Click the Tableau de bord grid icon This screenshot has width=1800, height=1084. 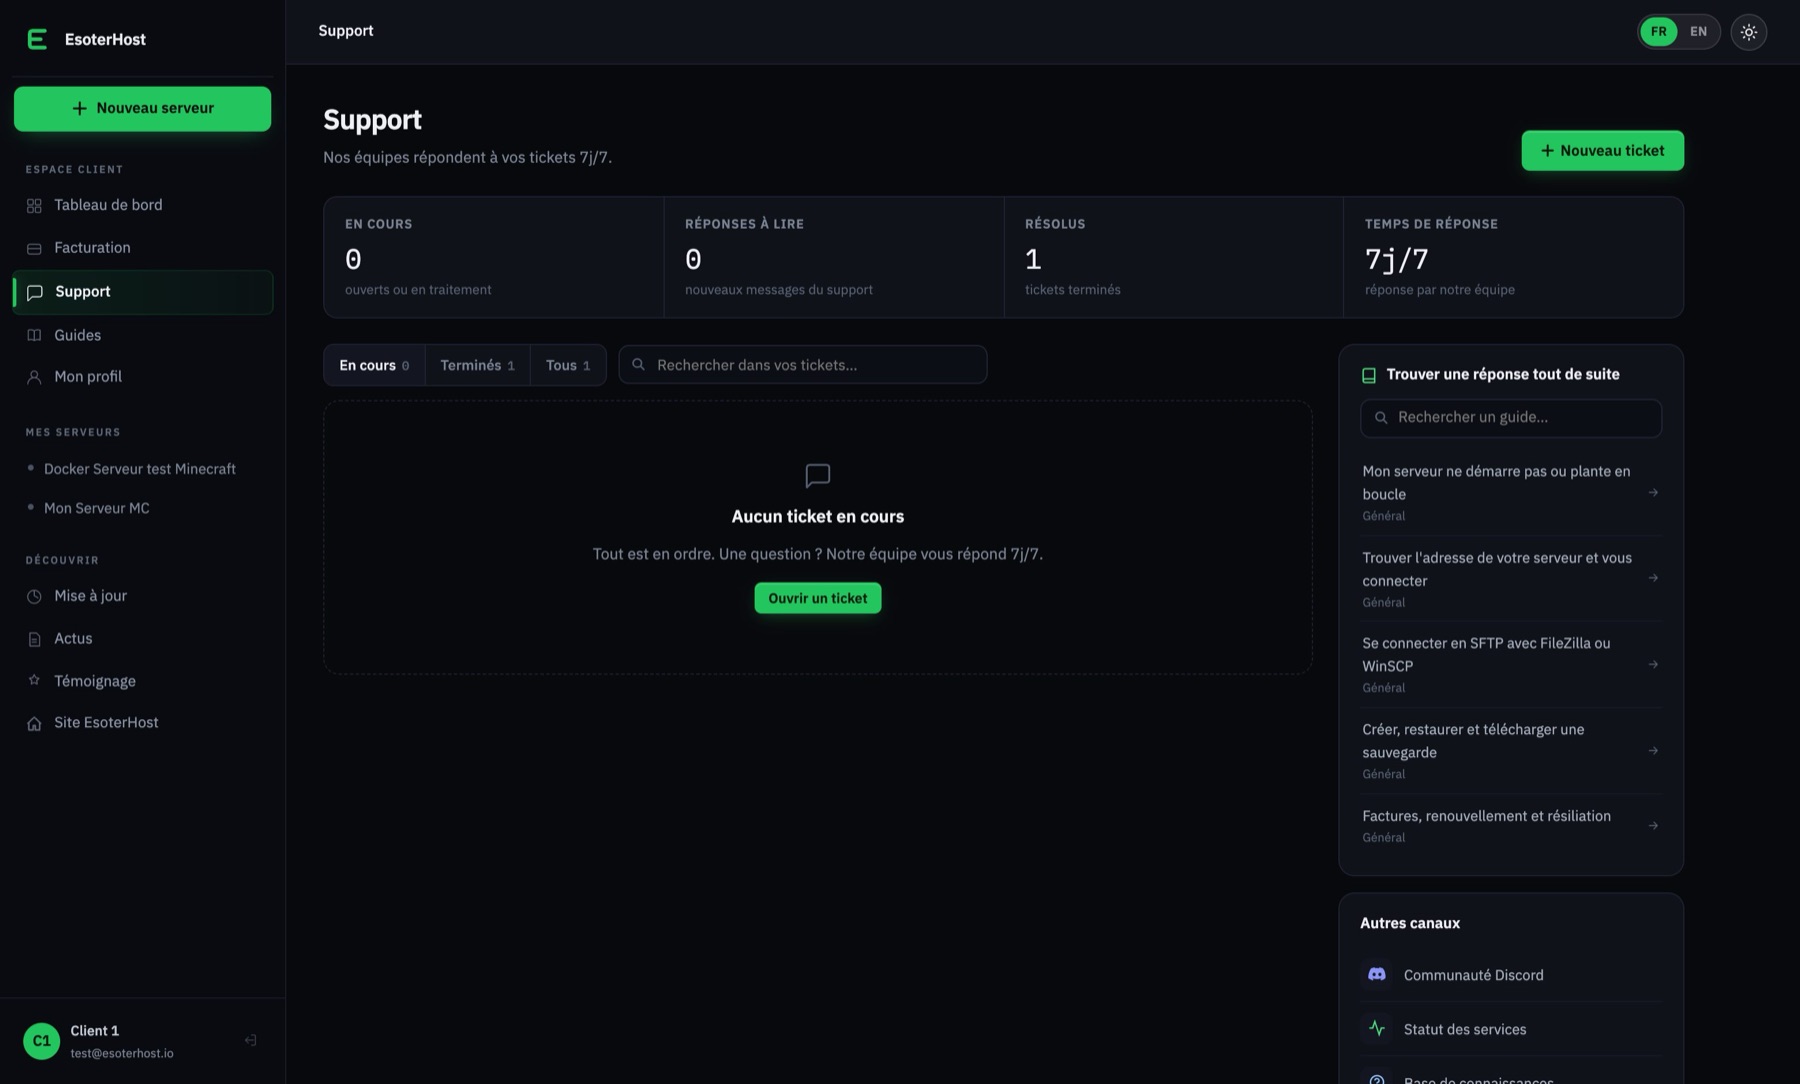pyautogui.click(x=34, y=205)
